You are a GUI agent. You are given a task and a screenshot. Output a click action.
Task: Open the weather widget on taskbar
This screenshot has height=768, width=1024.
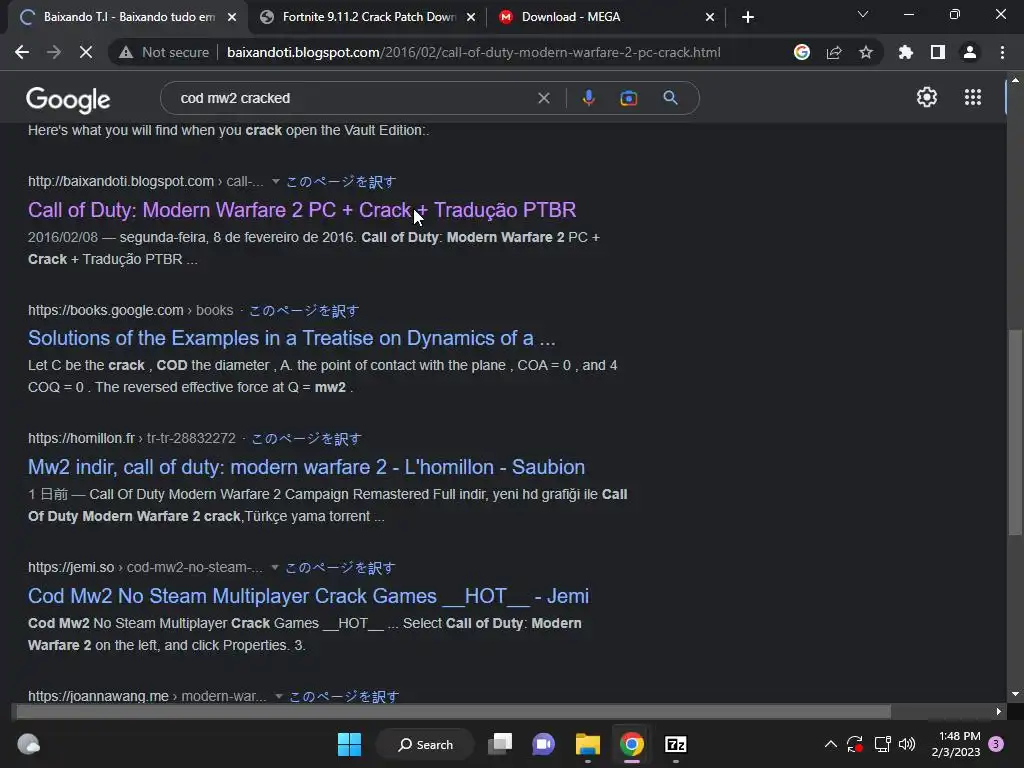click(x=29, y=744)
